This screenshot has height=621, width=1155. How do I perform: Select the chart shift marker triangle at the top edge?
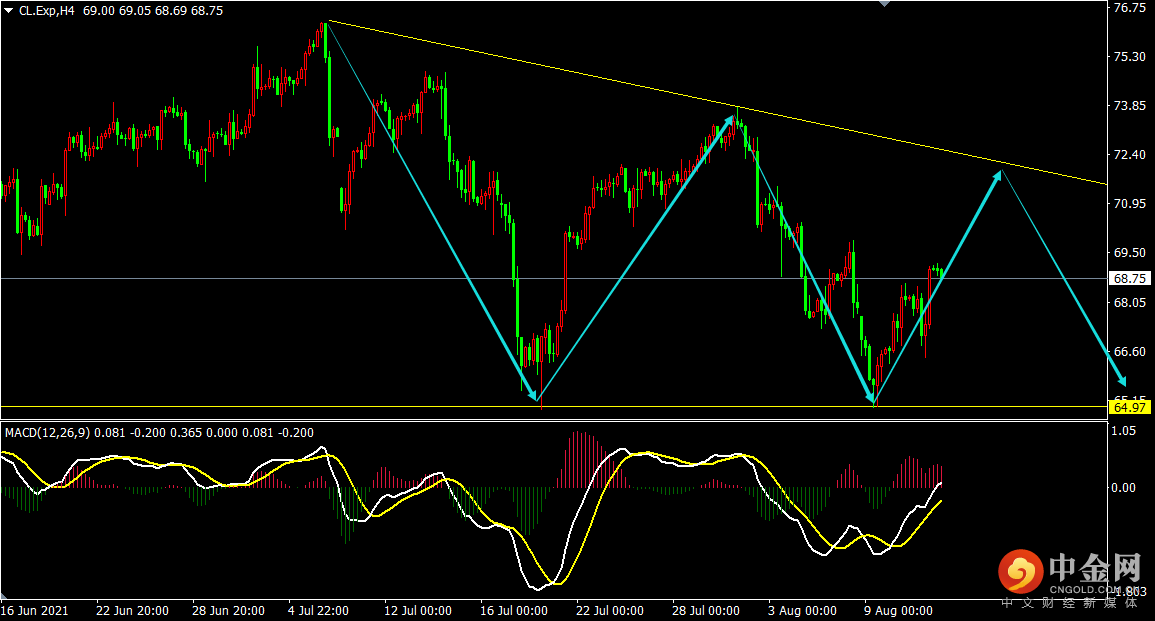coord(884,4)
